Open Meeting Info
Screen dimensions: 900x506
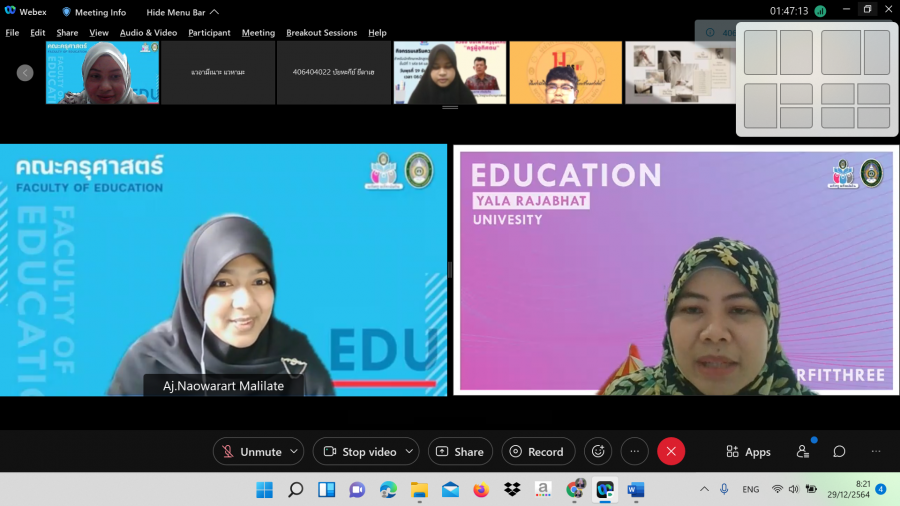(94, 12)
